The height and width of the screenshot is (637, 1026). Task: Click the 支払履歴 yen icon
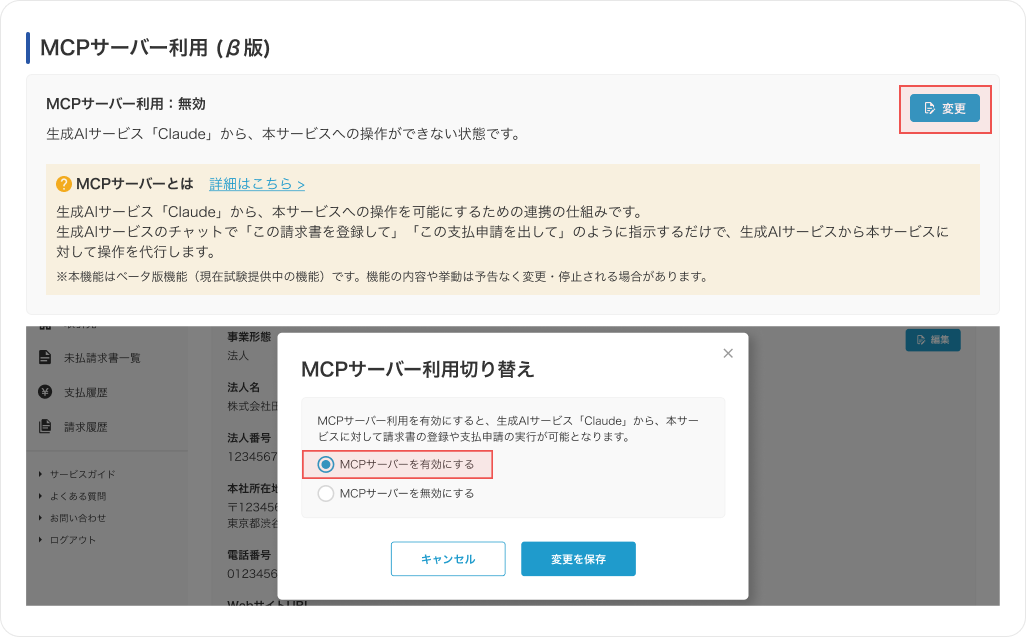pyautogui.click(x=44, y=392)
